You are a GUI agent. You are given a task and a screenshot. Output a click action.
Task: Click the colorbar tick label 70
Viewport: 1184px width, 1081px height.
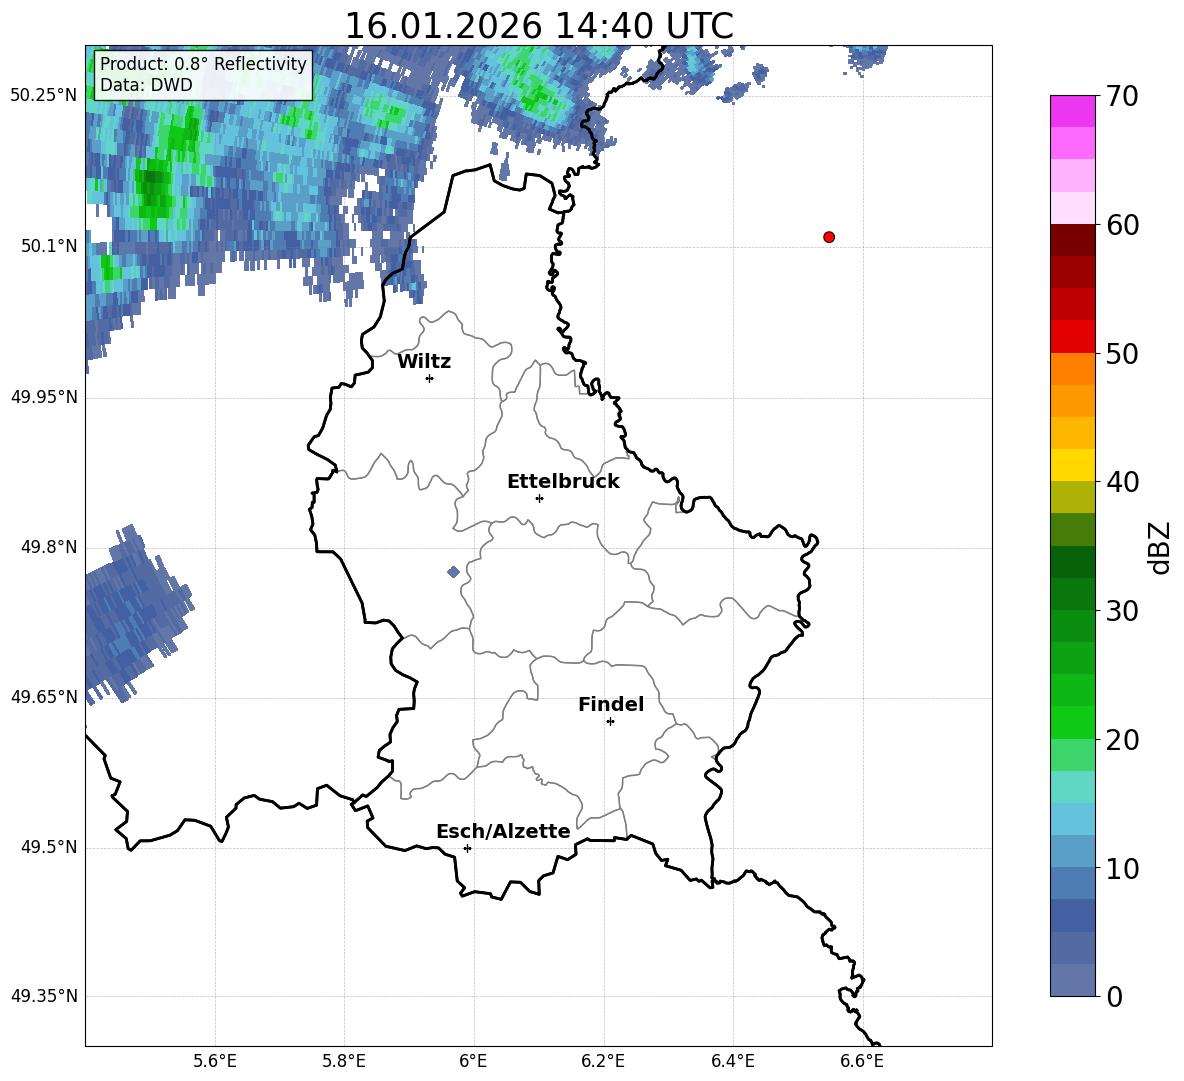tap(1122, 97)
